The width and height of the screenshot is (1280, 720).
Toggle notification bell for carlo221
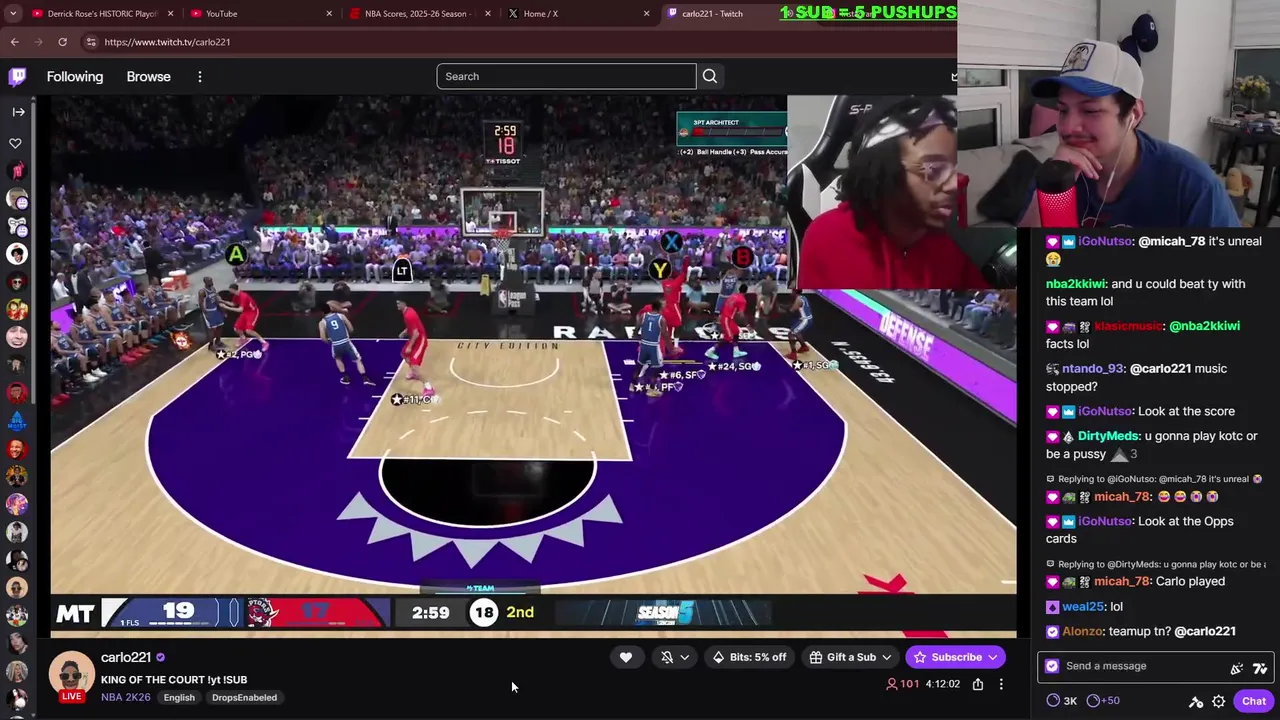667,657
